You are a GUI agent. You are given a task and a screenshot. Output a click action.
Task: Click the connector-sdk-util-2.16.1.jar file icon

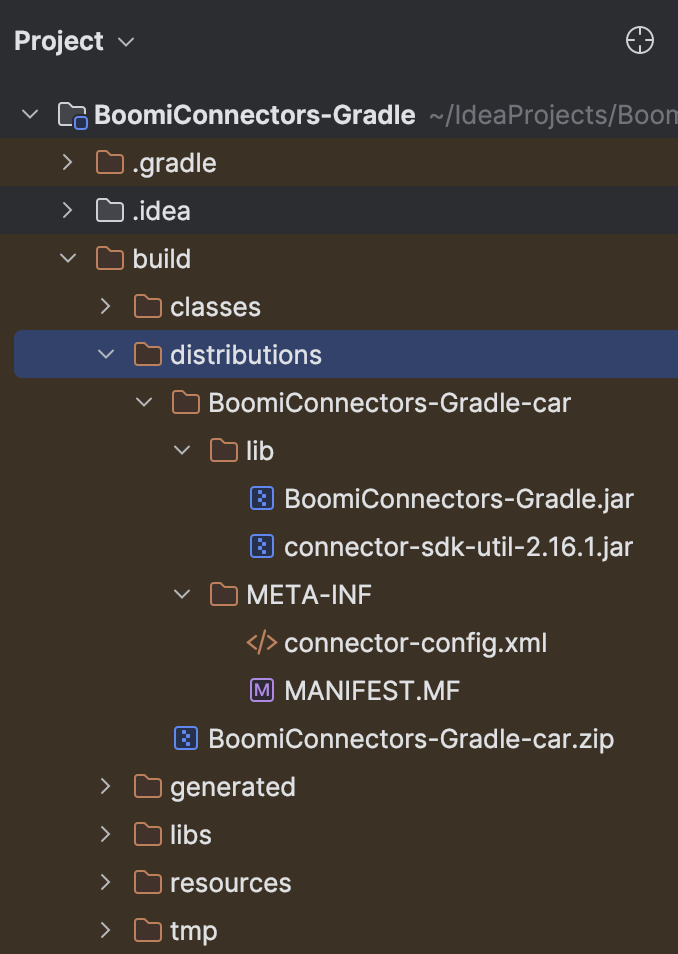pos(261,547)
